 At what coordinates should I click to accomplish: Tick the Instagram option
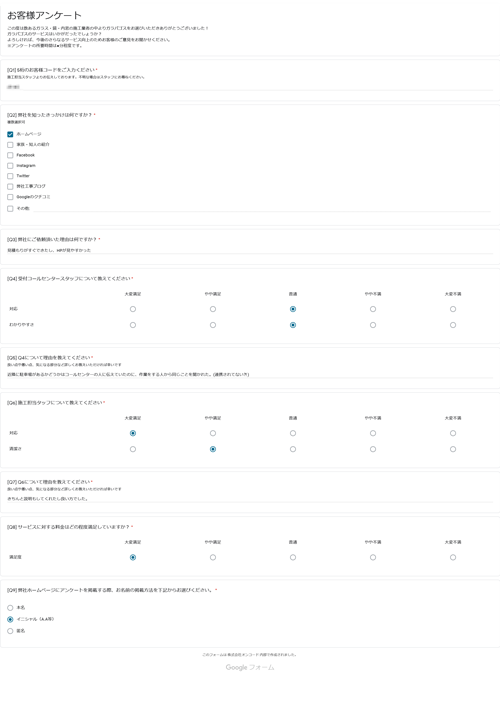click(x=10, y=166)
